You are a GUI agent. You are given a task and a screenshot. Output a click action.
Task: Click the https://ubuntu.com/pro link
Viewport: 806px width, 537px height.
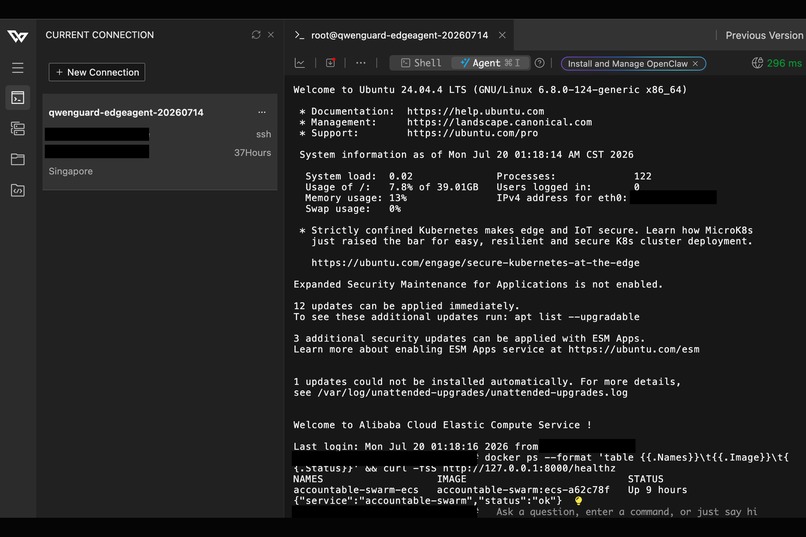point(472,133)
